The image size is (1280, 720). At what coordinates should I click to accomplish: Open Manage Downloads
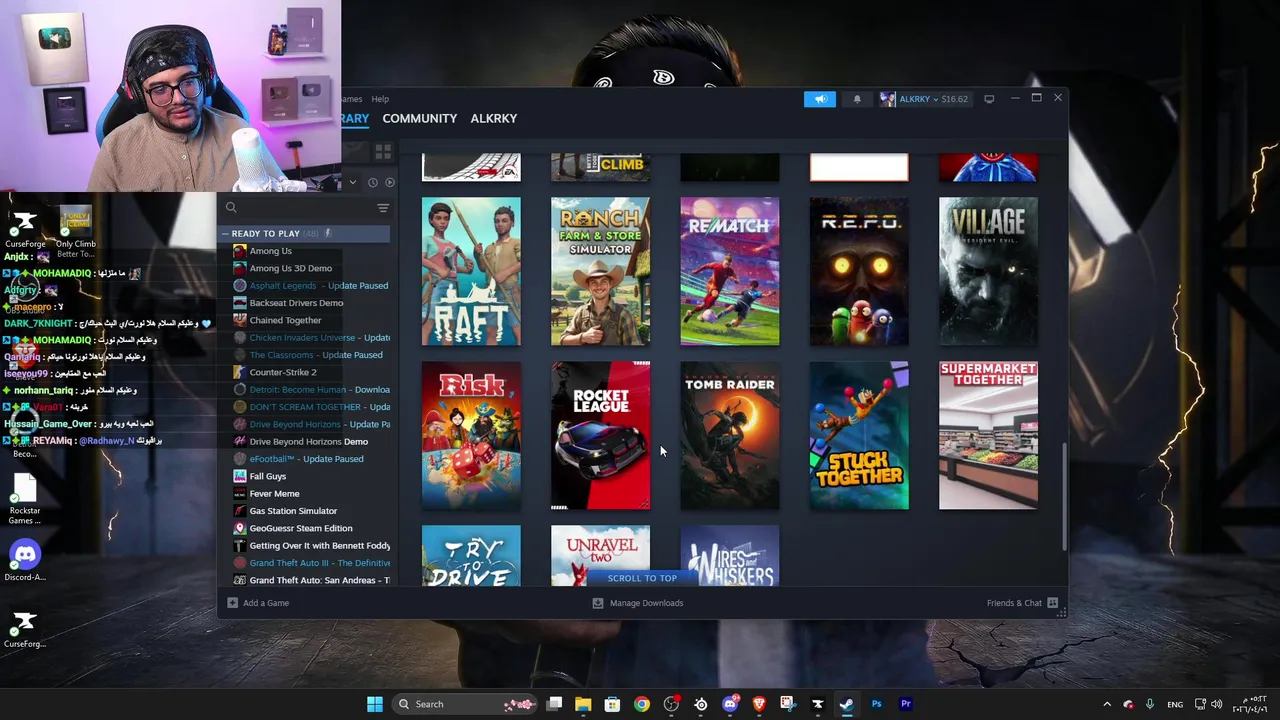point(638,603)
